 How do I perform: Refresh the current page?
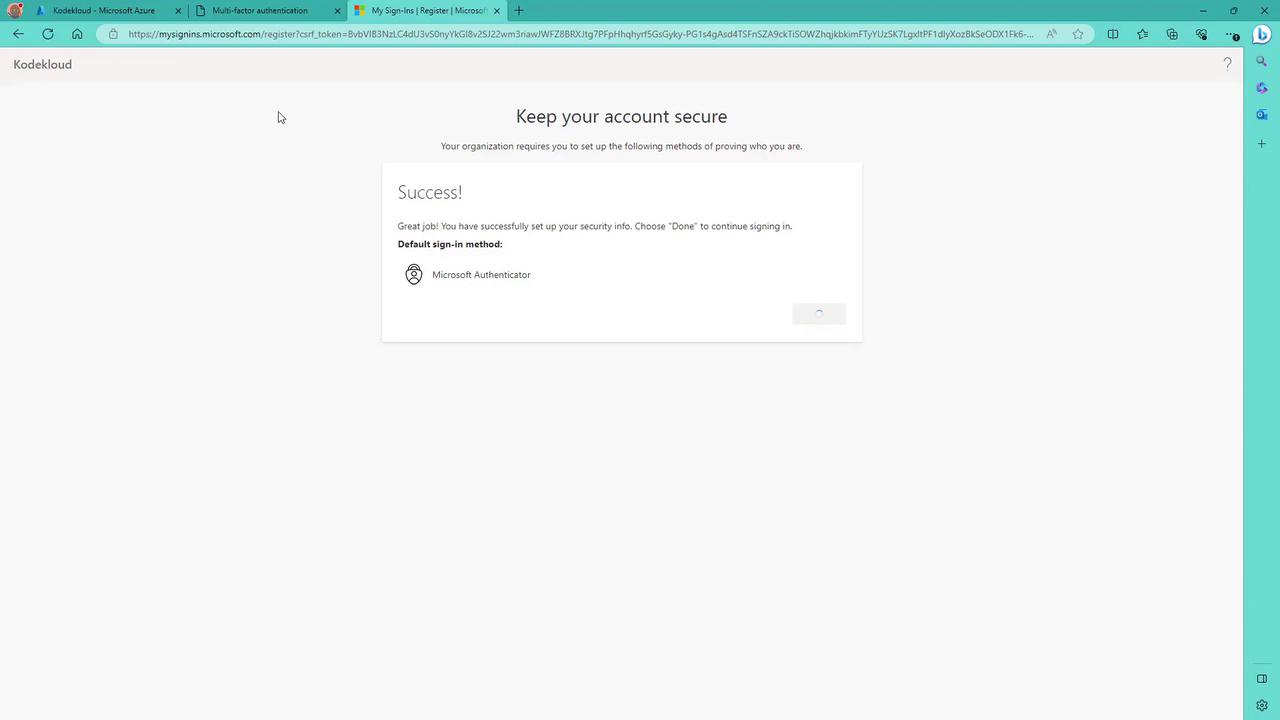[47, 34]
